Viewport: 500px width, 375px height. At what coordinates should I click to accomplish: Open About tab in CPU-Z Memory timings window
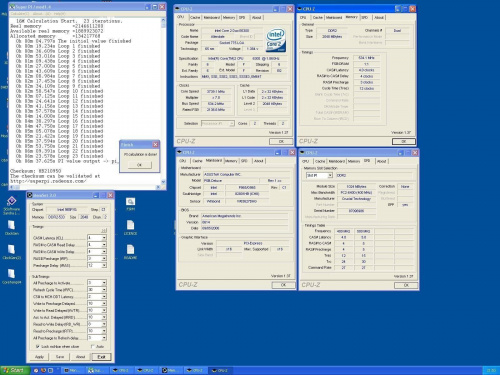(x=379, y=17)
